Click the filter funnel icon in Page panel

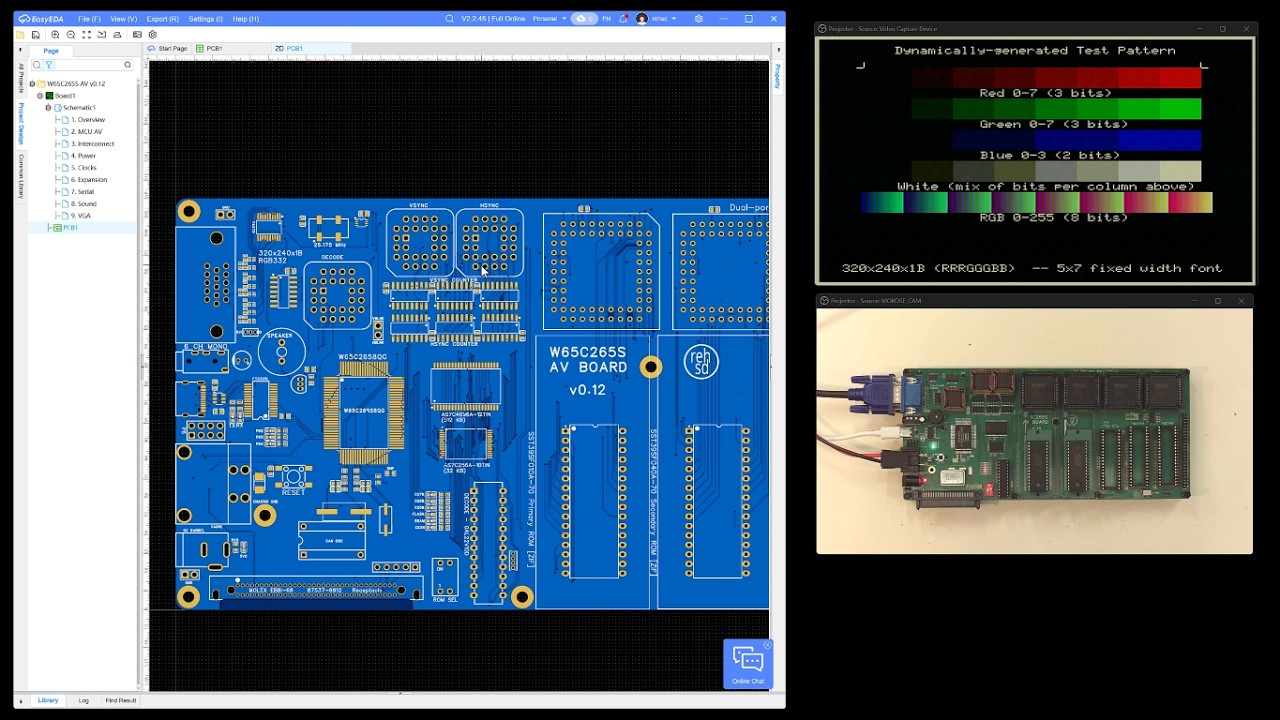pos(48,65)
